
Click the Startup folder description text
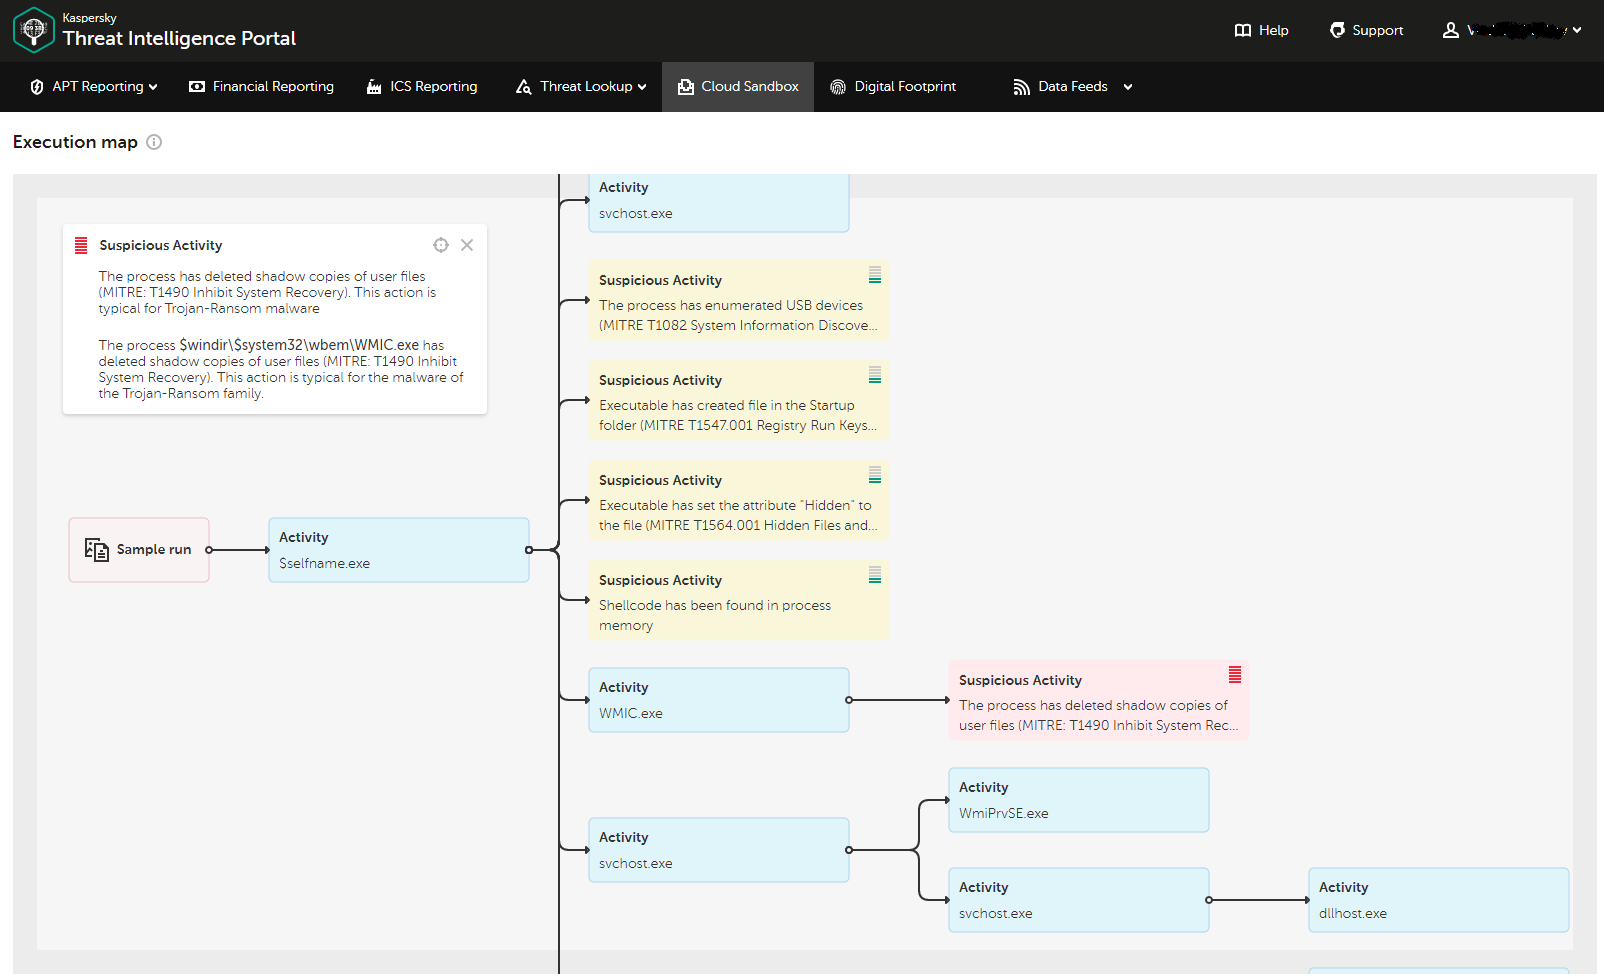pos(738,415)
